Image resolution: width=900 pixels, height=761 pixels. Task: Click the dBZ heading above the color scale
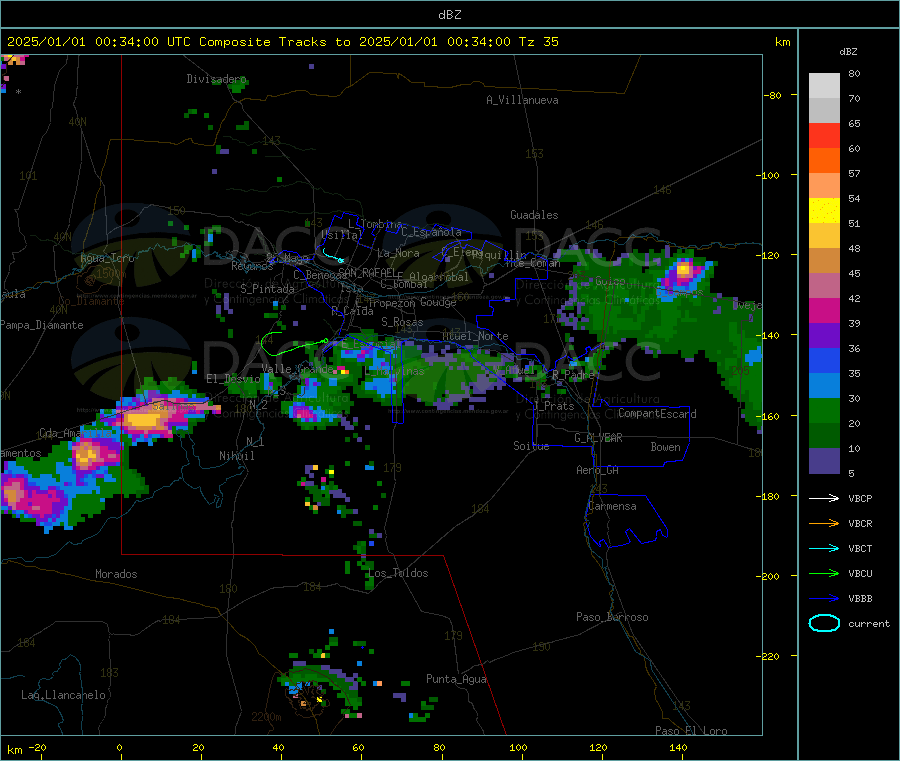coord(848,51)
